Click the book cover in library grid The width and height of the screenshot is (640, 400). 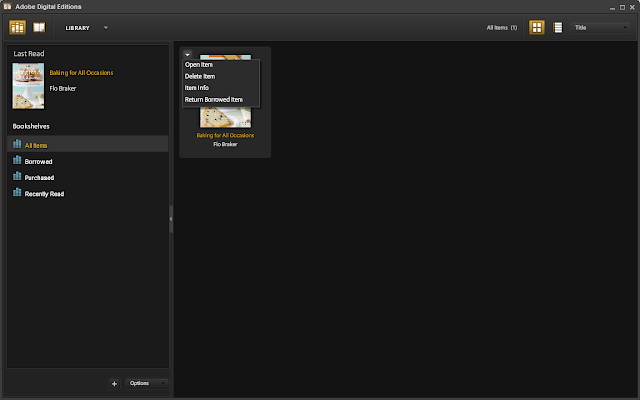click(225, 117)
